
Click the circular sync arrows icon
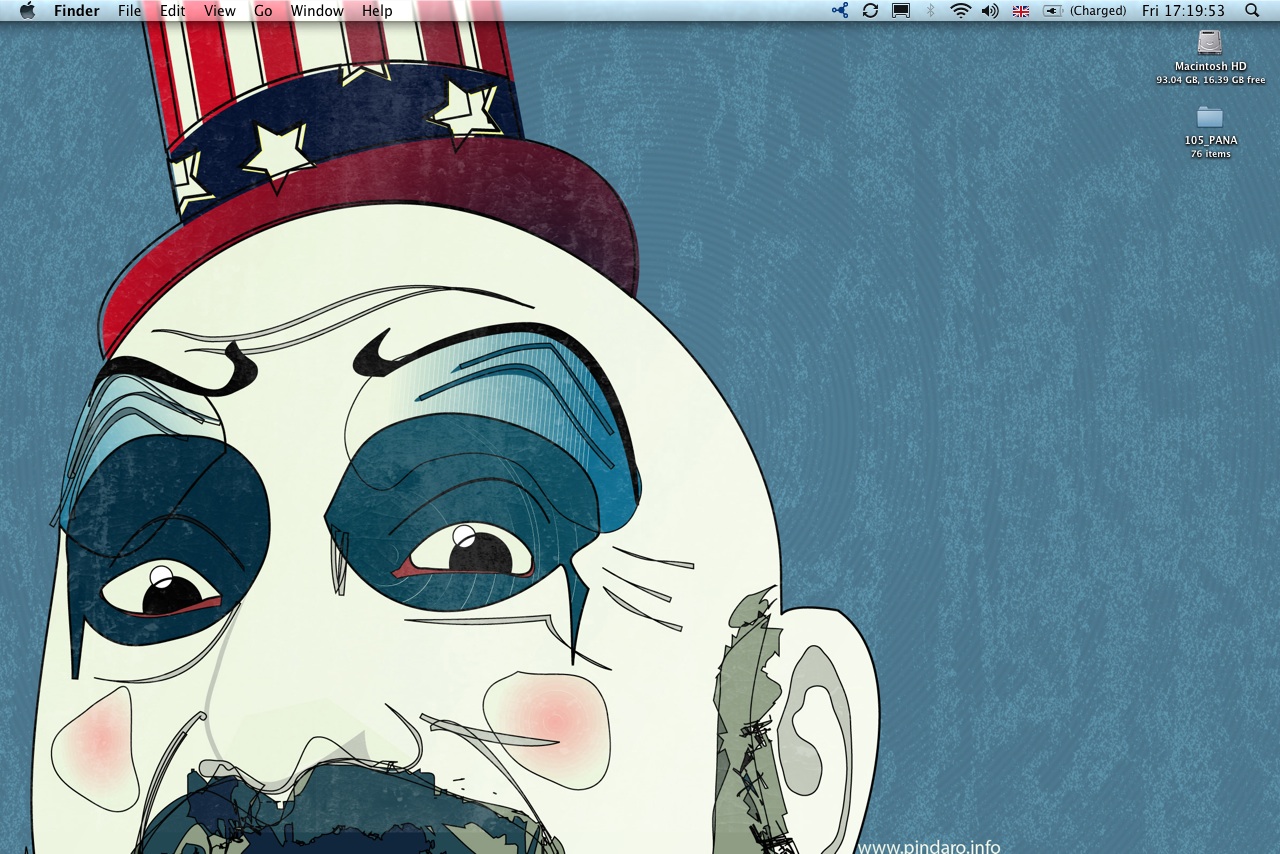point(870,10)
